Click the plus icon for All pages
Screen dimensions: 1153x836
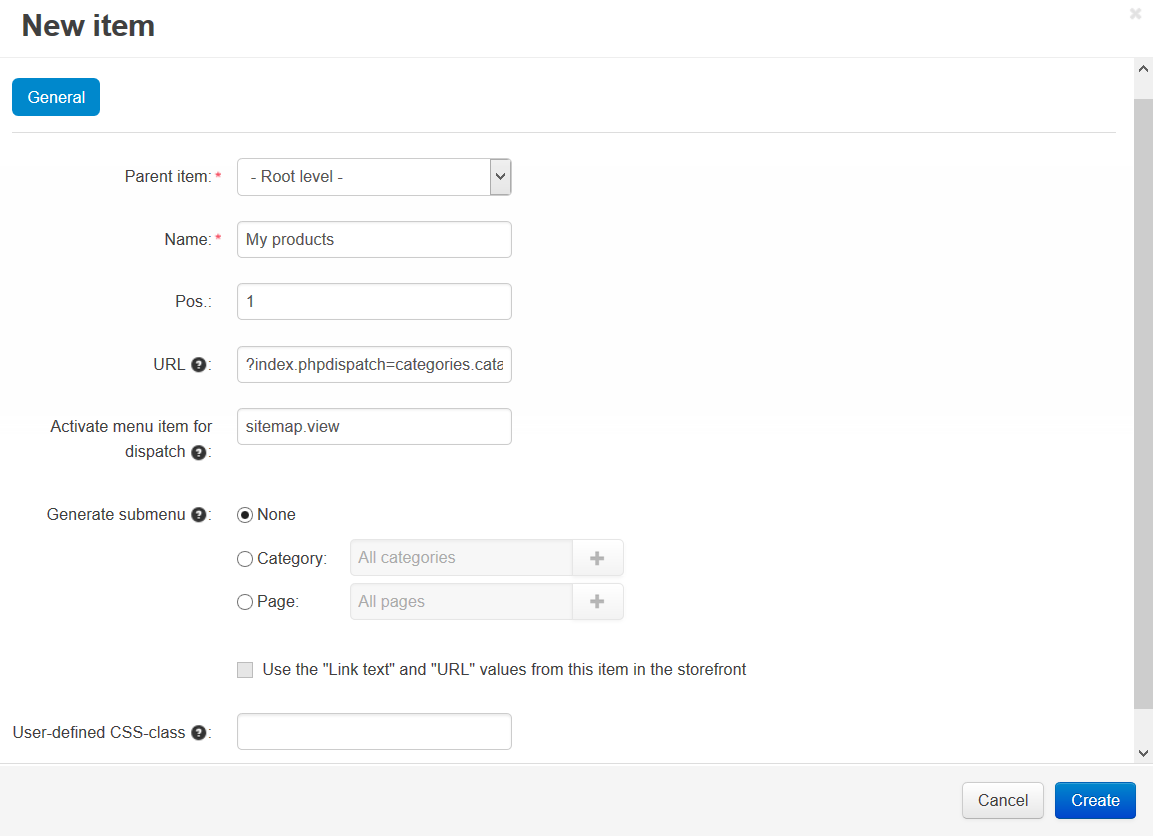click(x=597, y=601)
